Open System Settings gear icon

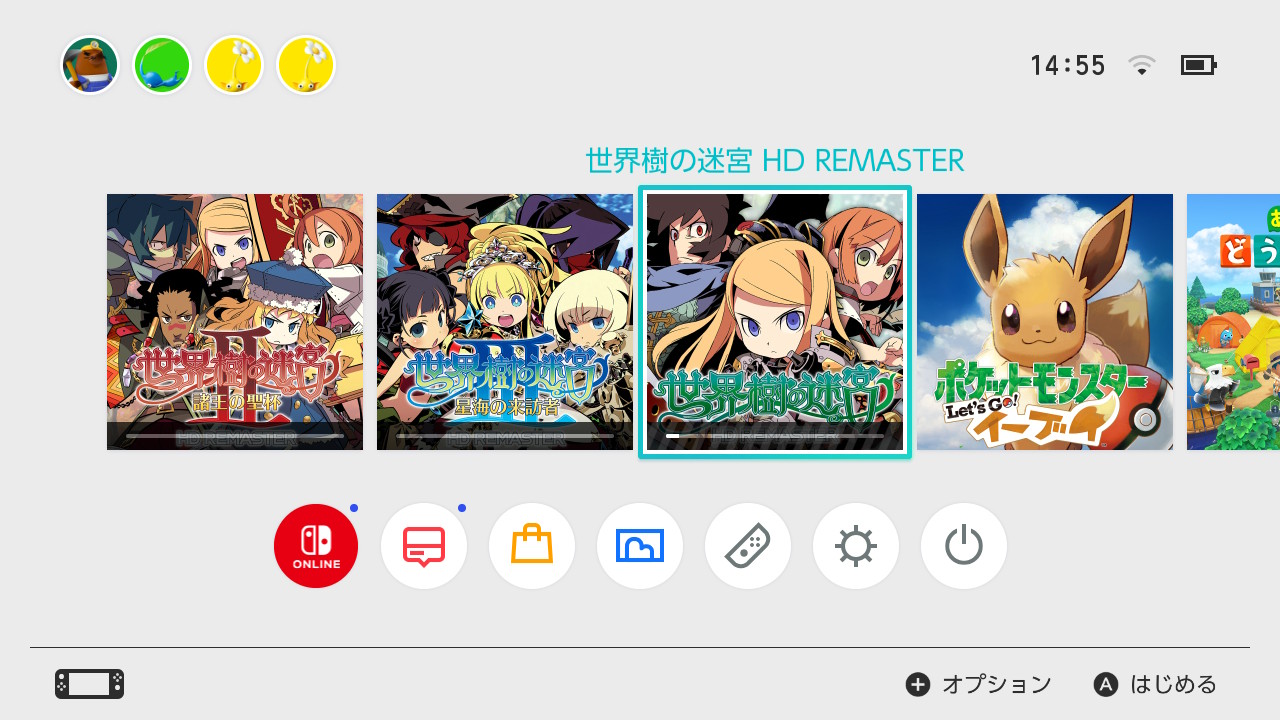[x=856, y=546]
